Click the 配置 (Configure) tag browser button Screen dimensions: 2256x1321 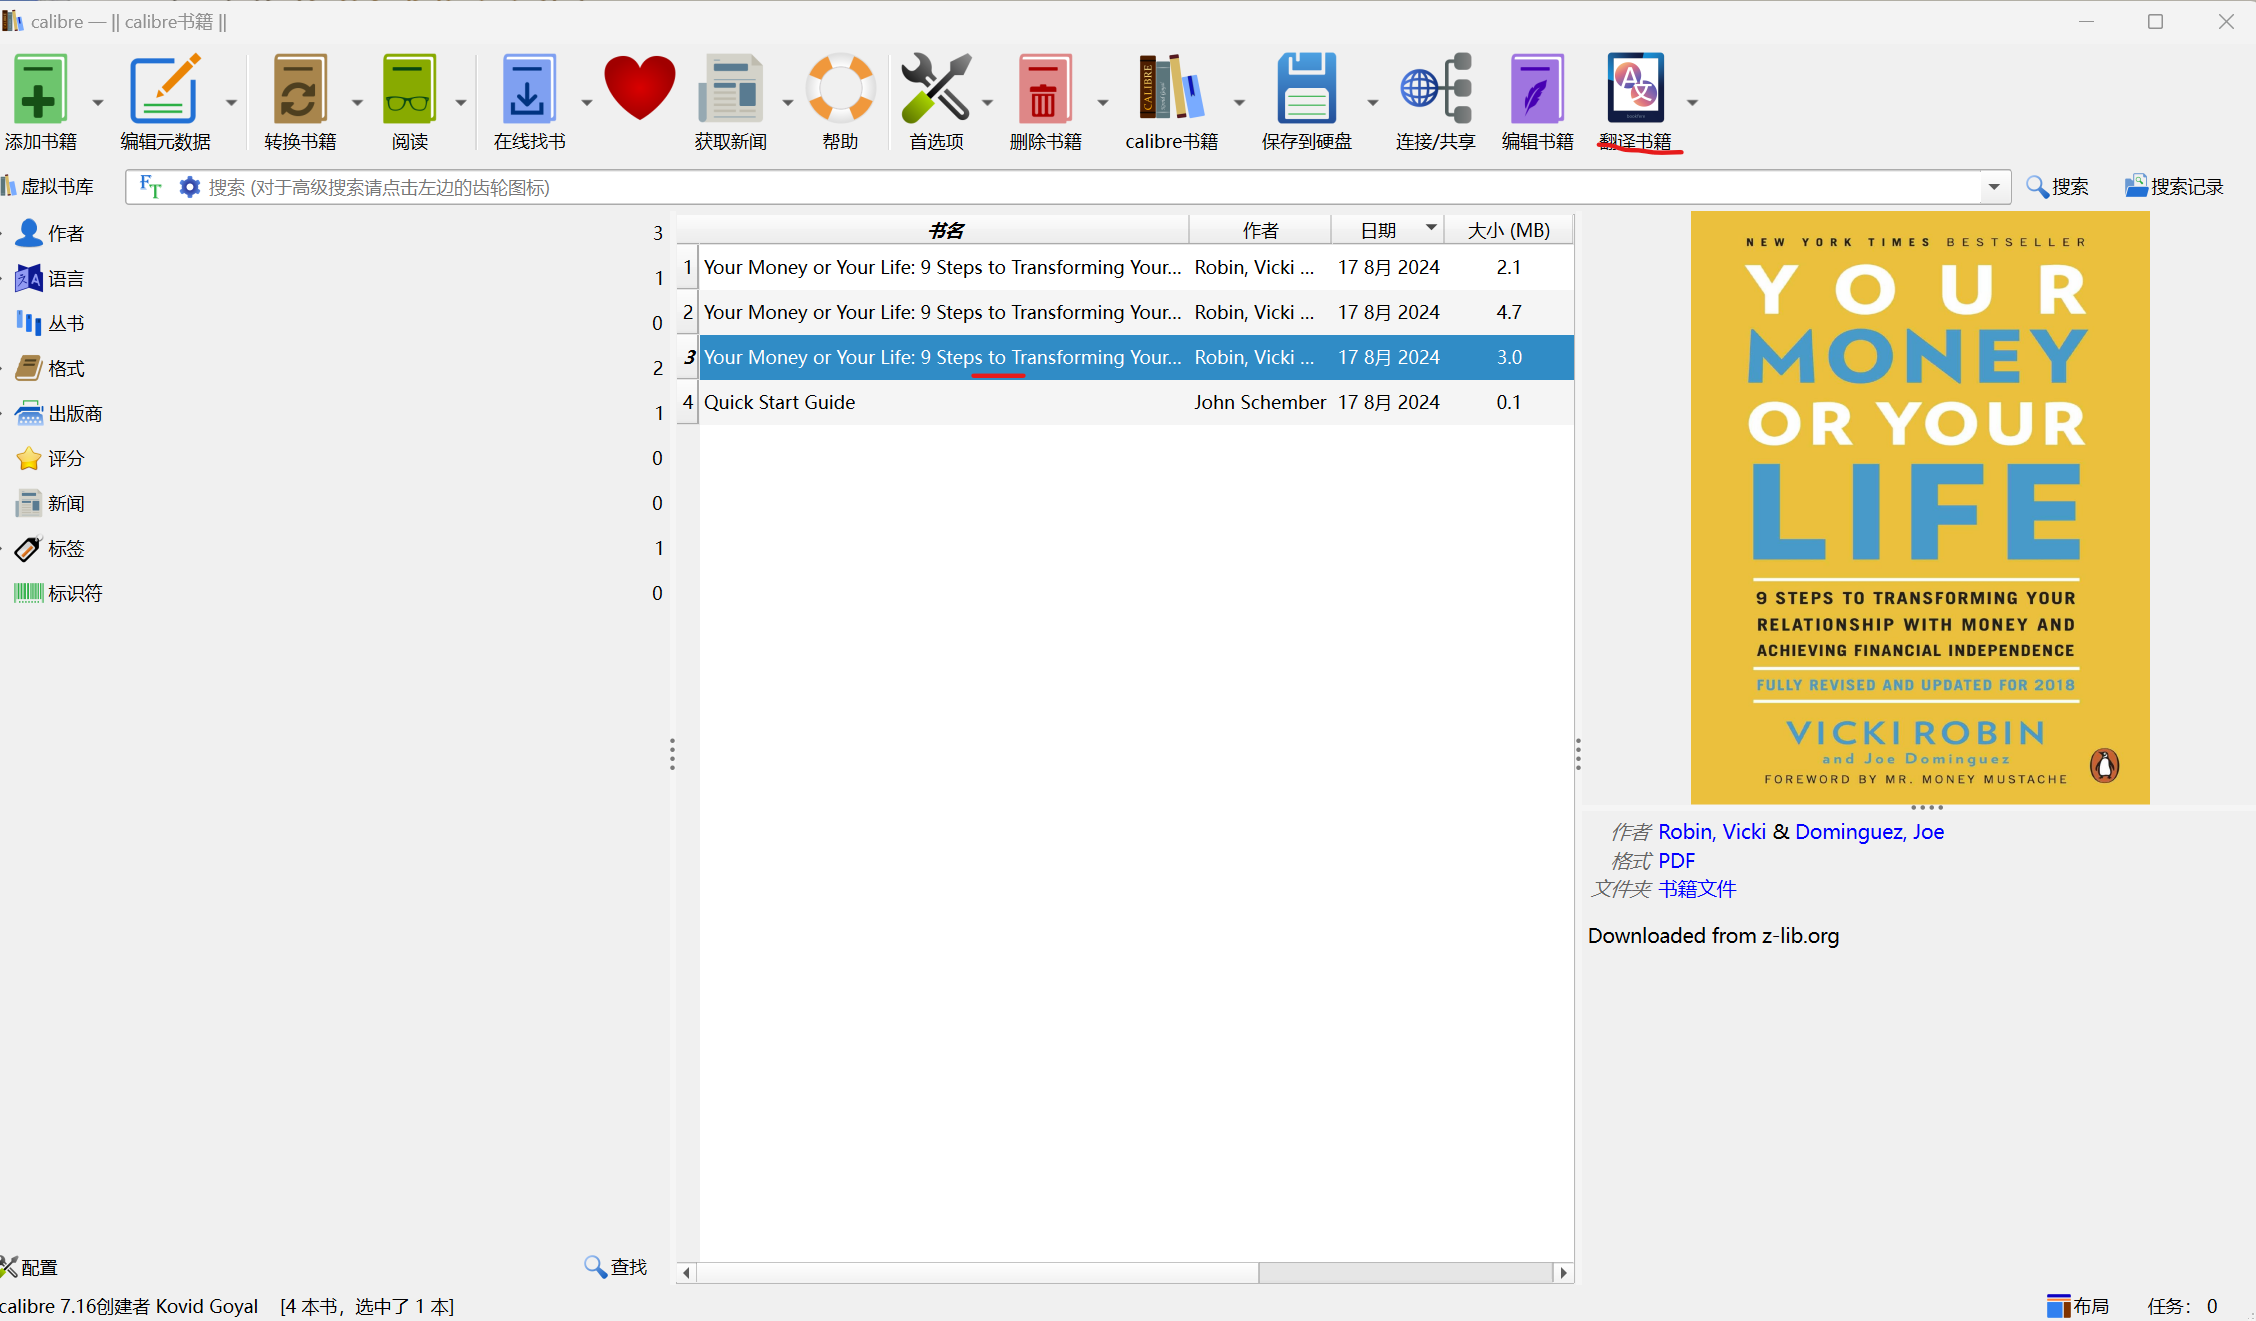(30, 1267)
